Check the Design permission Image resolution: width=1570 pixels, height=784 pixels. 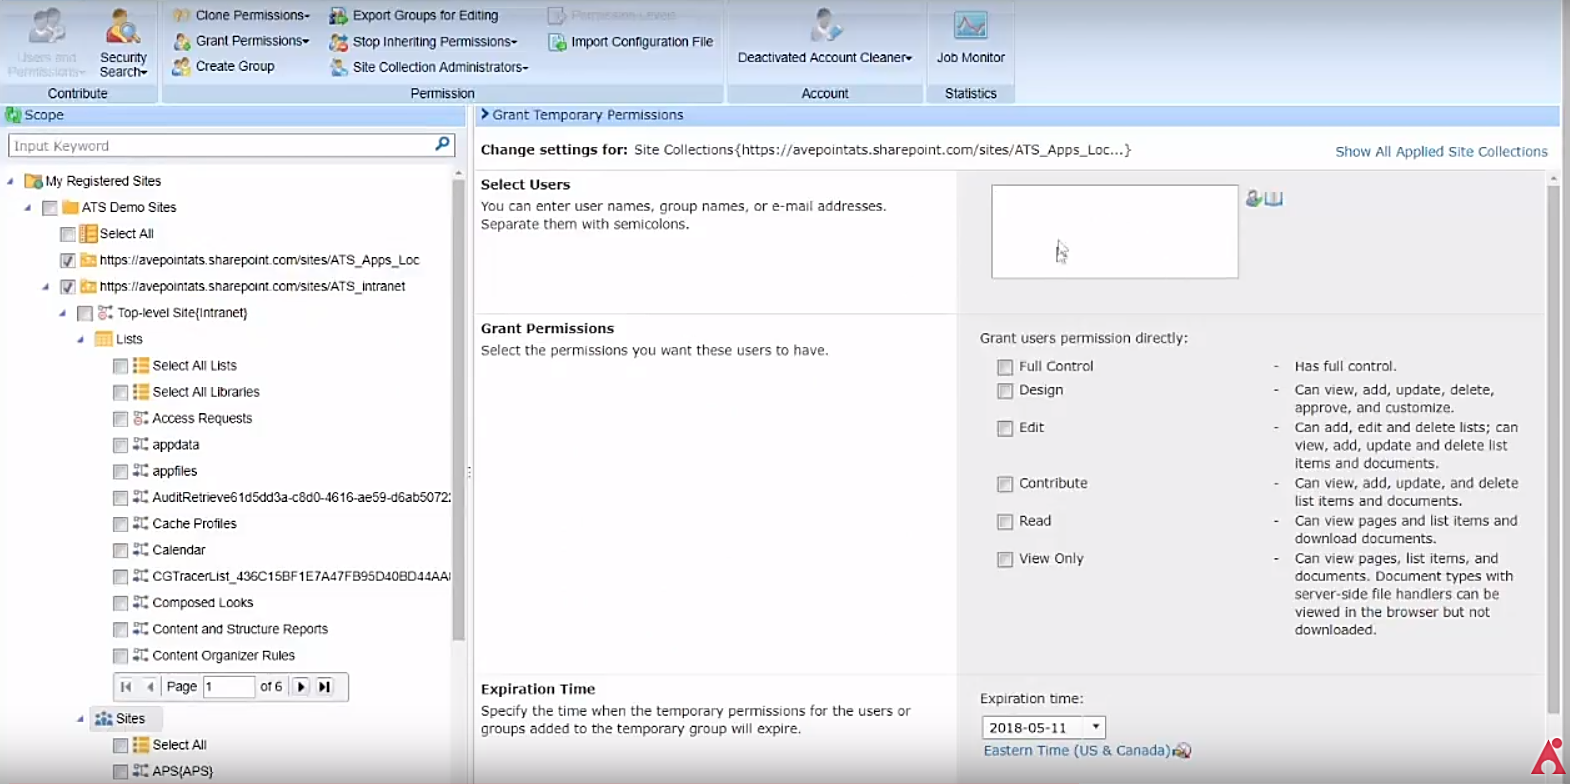[x=1005, y=391]
